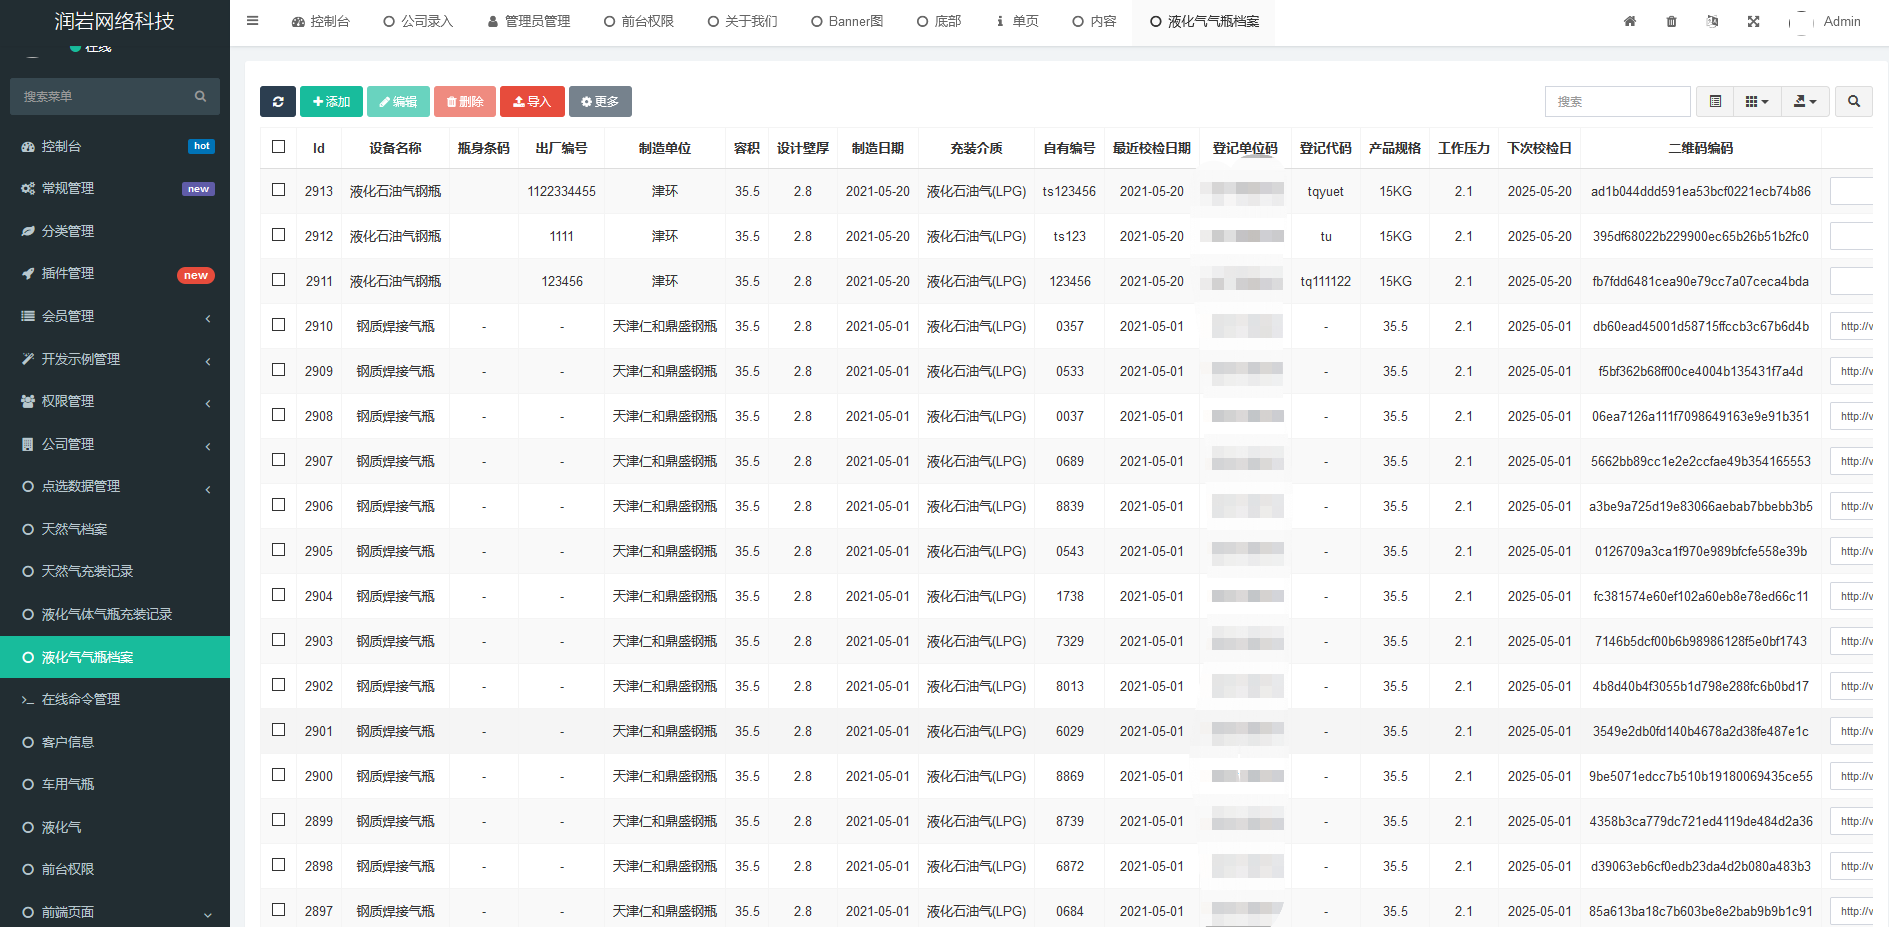
Task: Check the row with Id 2913
Action: click(x=279, y=190)
